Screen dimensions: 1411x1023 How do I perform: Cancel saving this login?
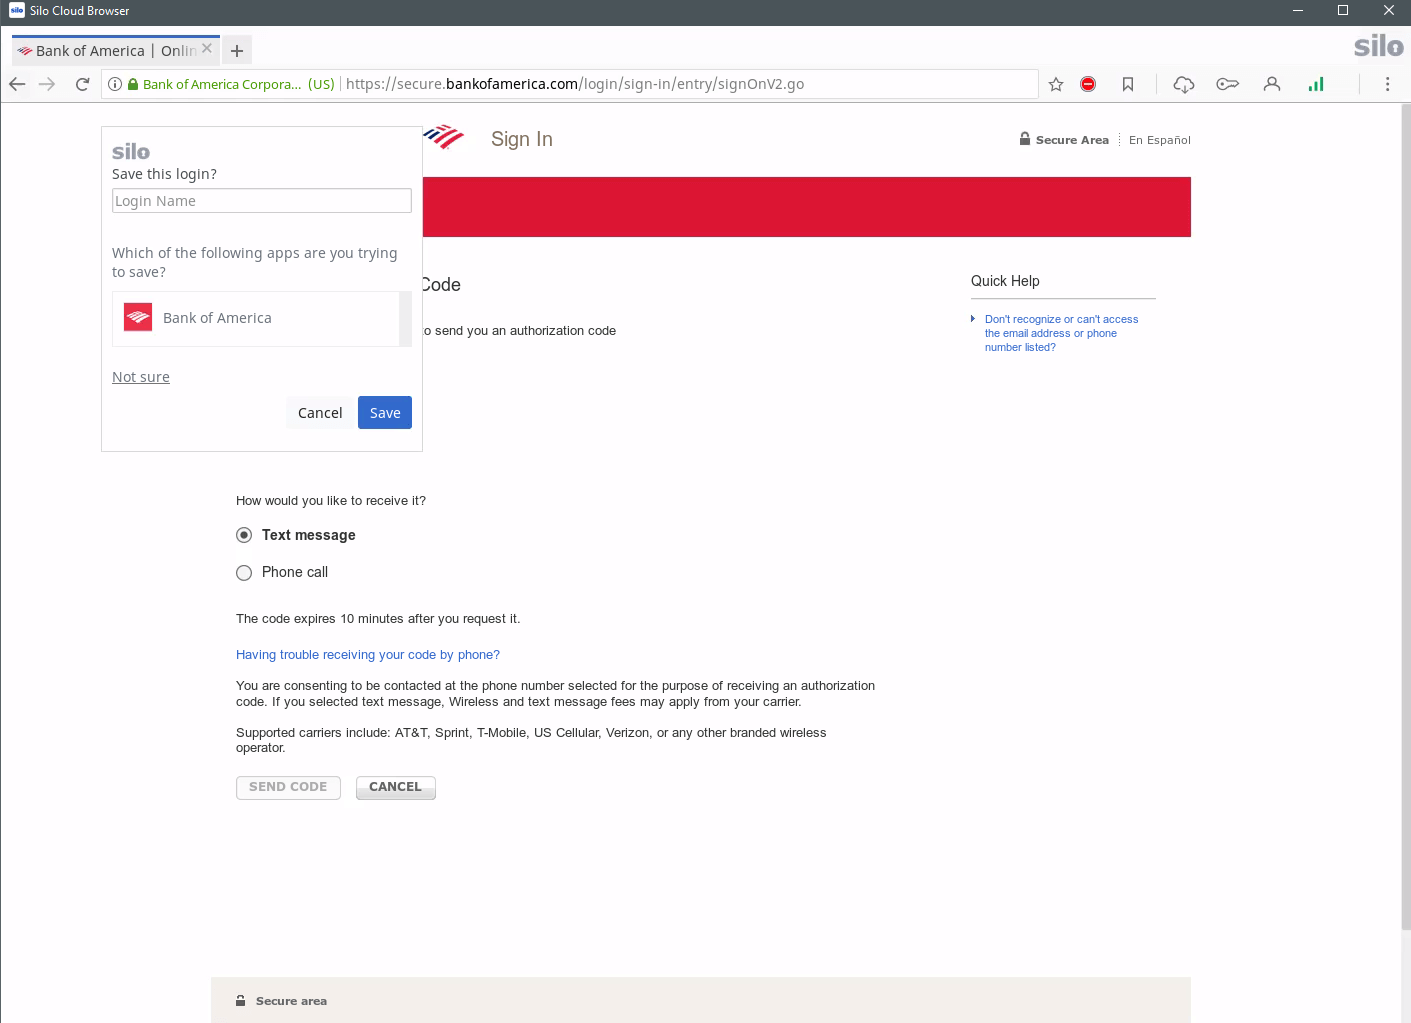320,413
